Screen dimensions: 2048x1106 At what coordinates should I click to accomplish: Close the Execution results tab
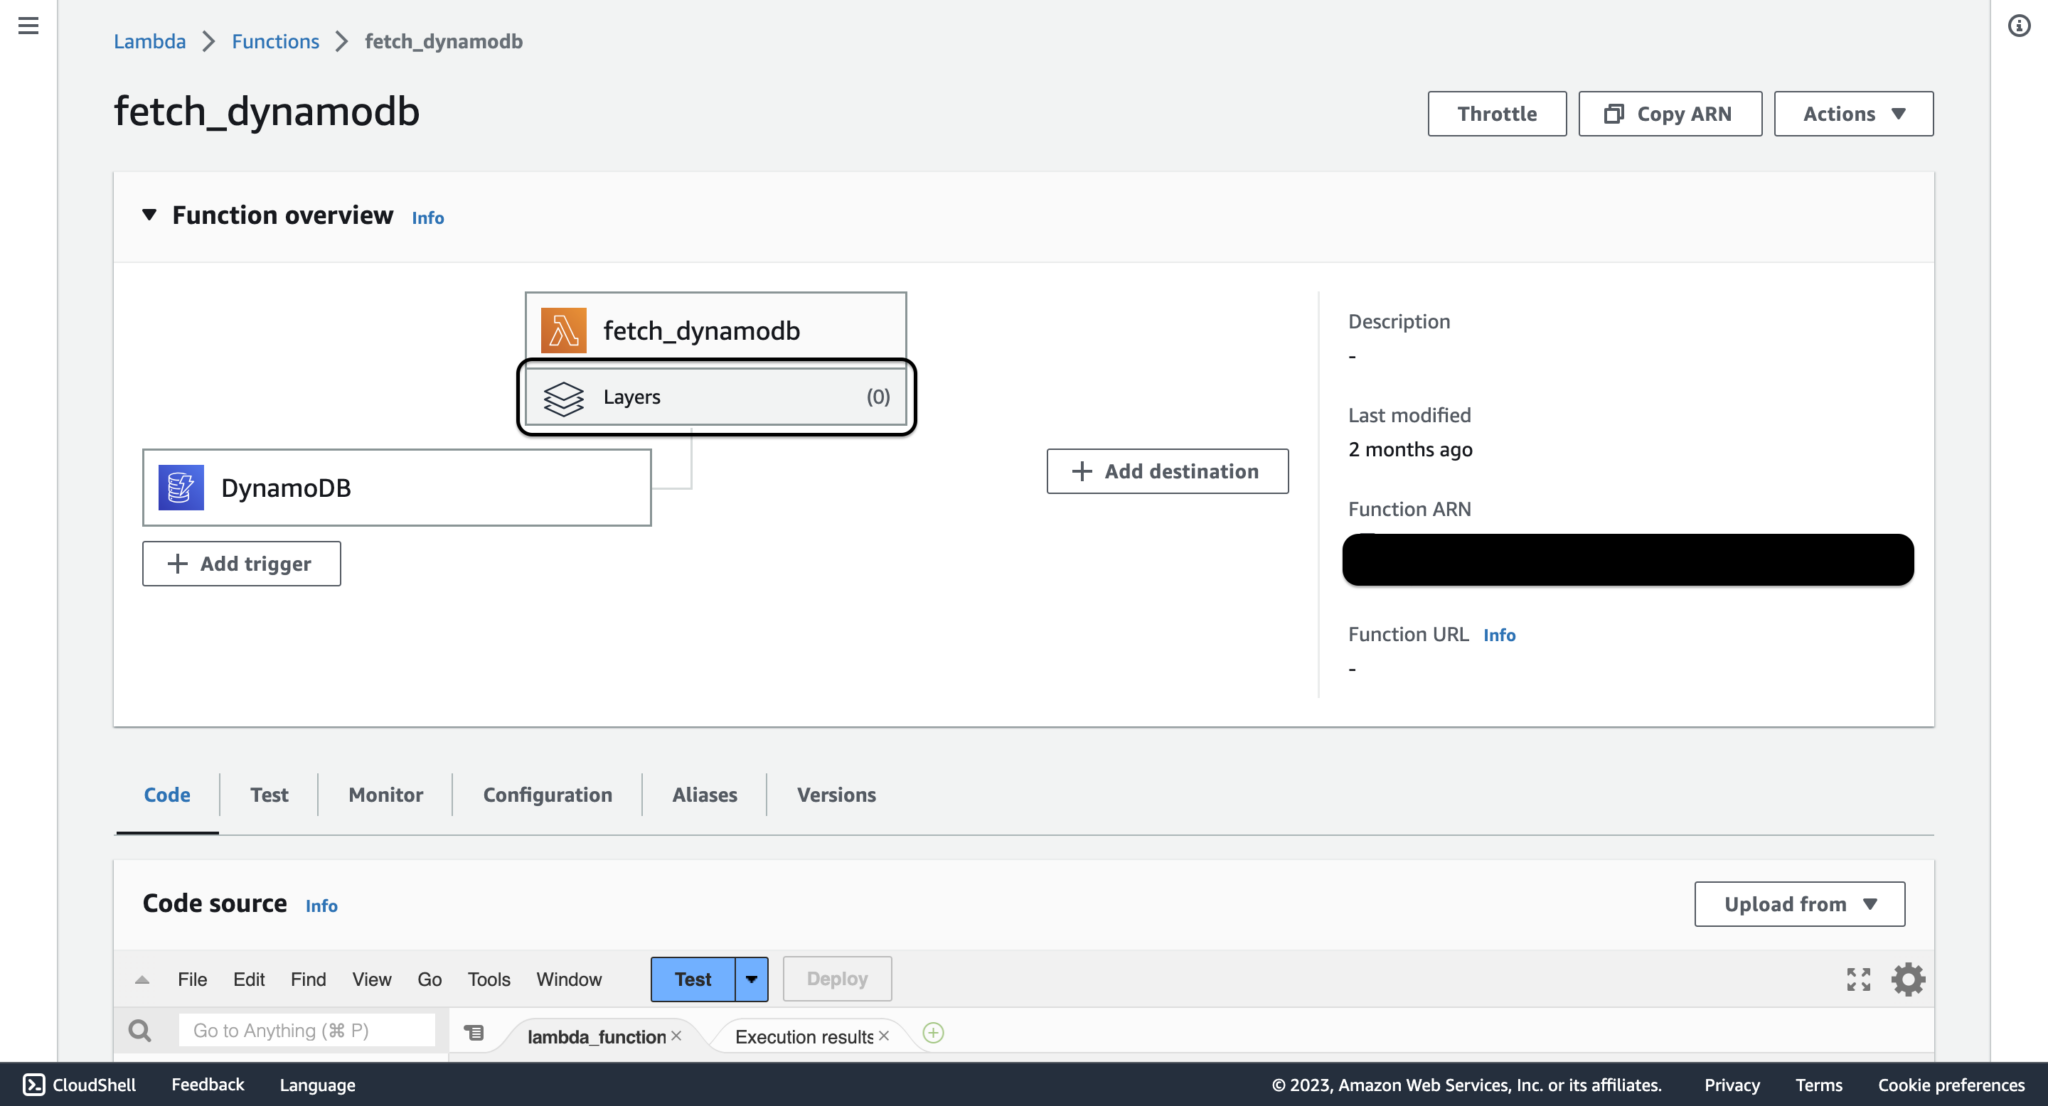tap(884, 1036)
